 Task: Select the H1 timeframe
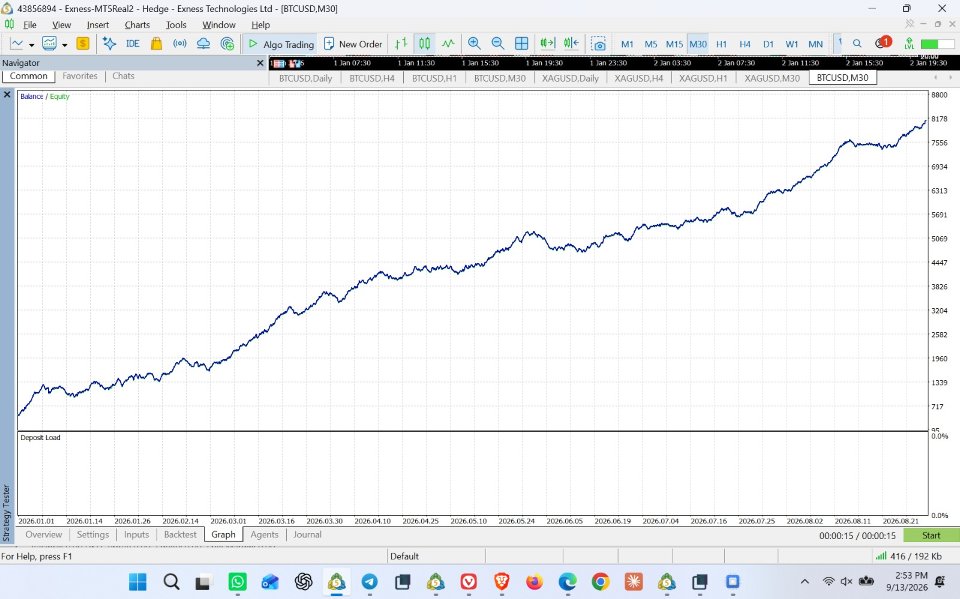click(x=721, y=44)
